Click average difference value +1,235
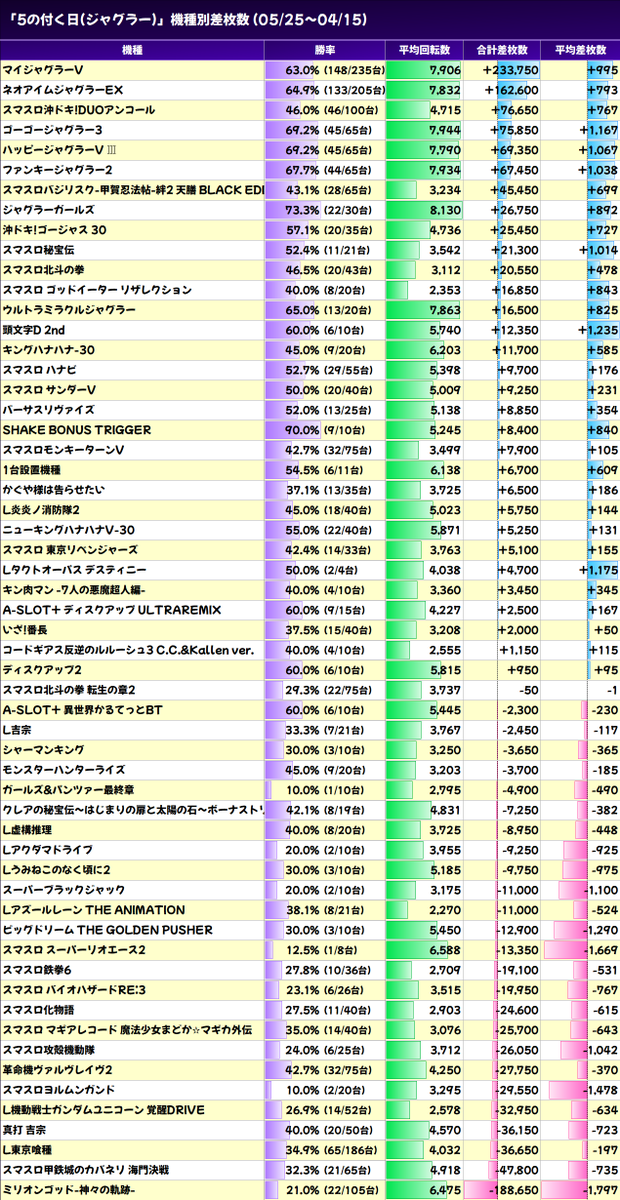The image size is (620, 1200). [598, 330]
